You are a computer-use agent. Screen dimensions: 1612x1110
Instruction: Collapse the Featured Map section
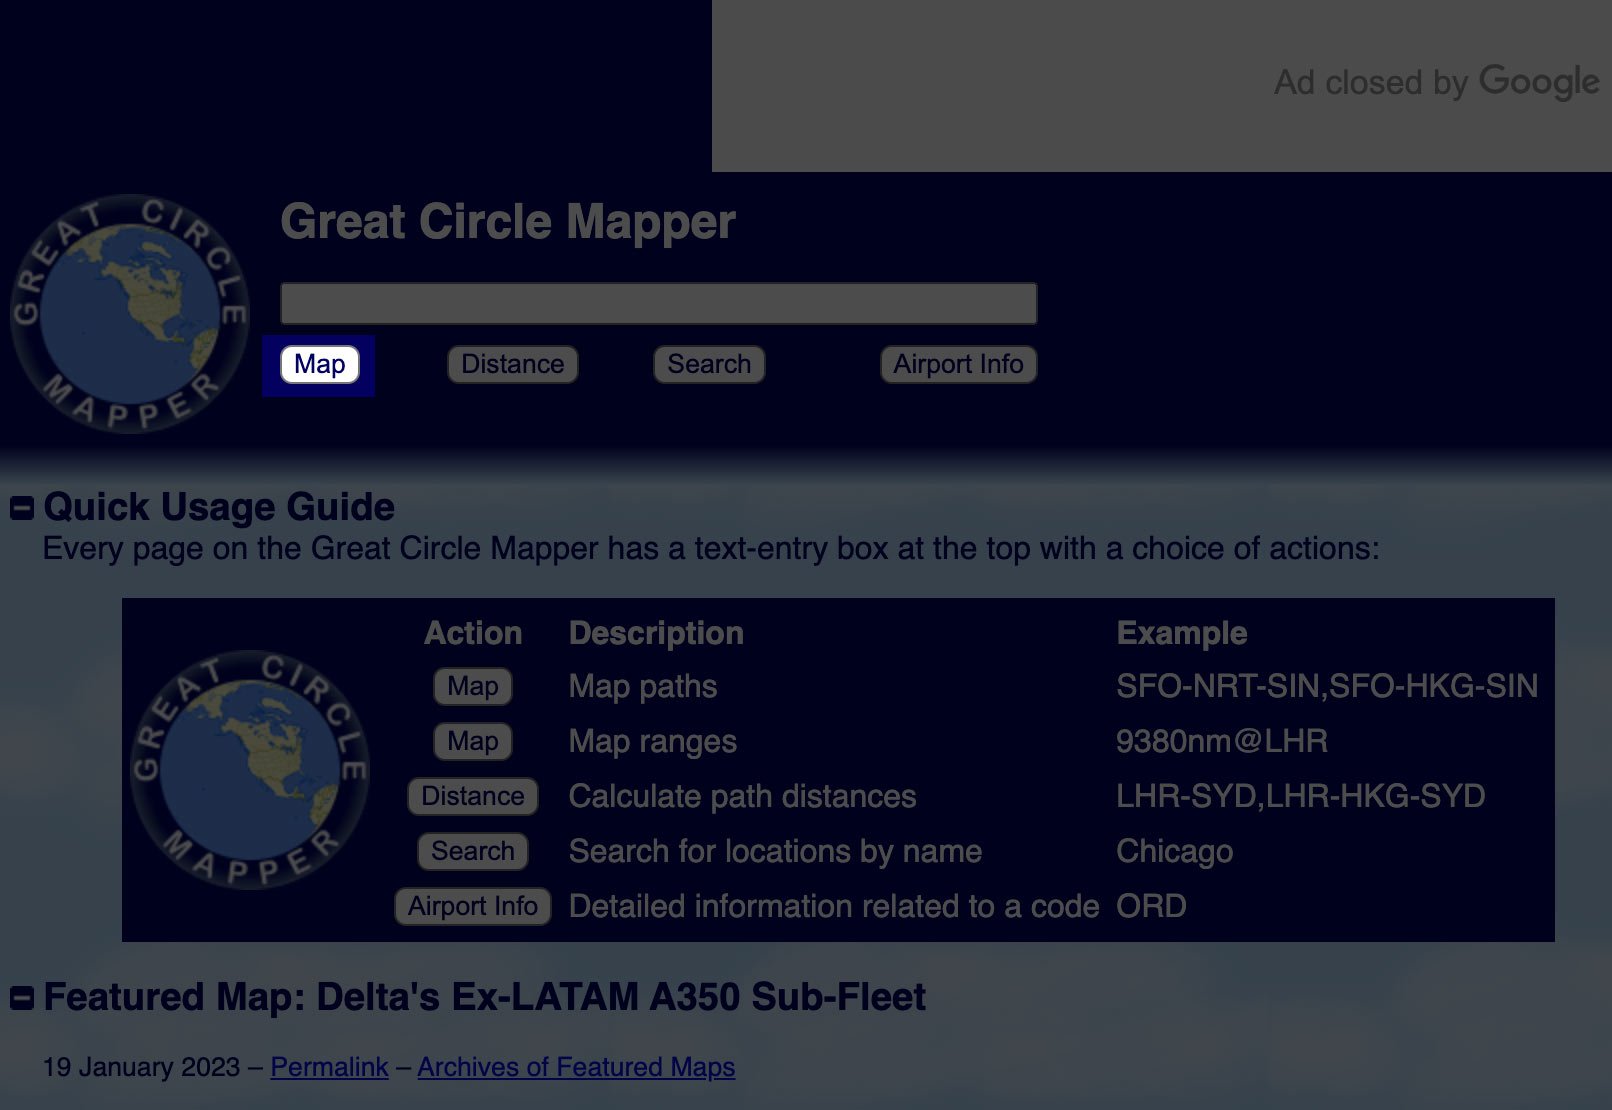22,998
